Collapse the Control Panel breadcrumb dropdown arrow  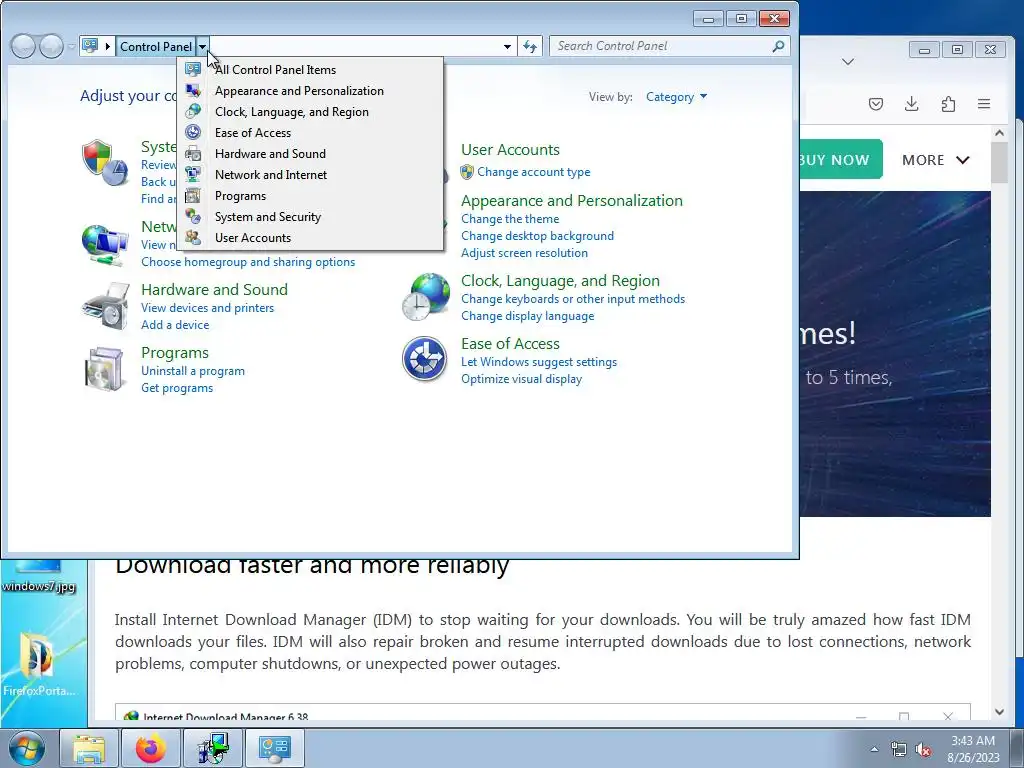202,46
